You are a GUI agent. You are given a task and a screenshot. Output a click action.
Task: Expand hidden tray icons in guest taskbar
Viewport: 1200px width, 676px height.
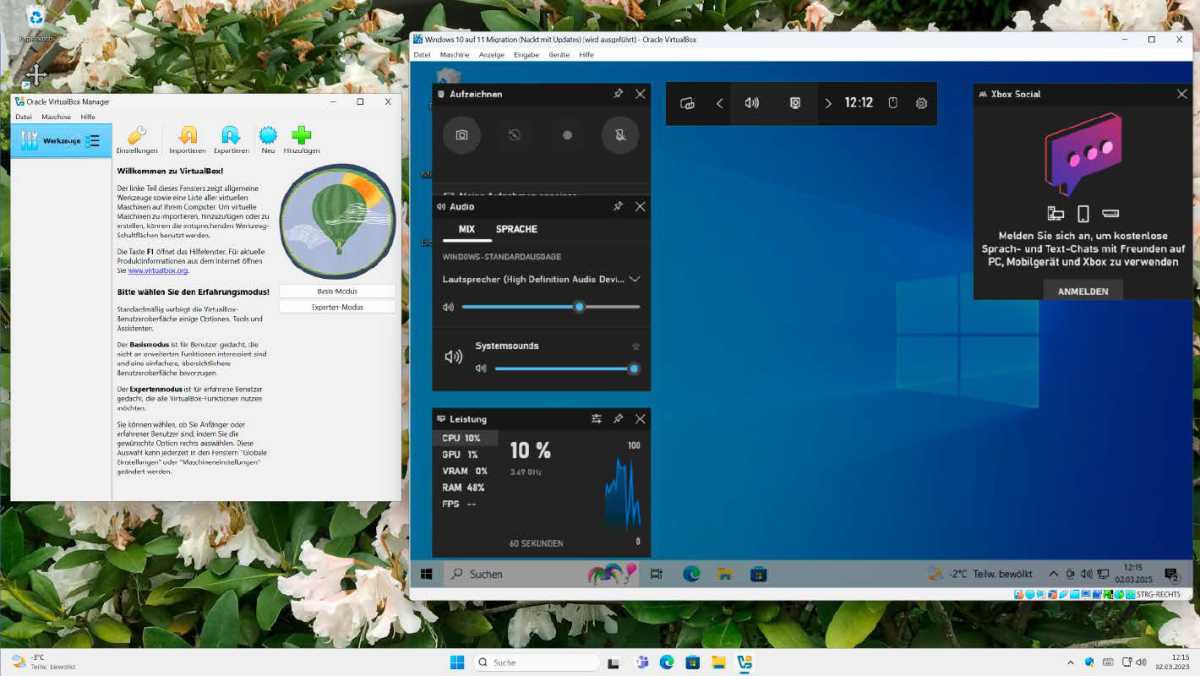(x=1053, y=574)
